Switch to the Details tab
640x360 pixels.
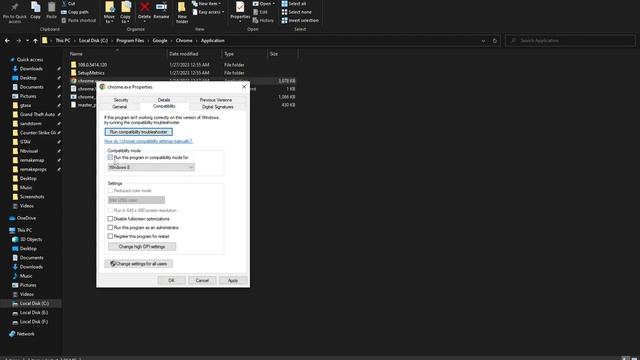pyautogui.click(x=164, y=100)
